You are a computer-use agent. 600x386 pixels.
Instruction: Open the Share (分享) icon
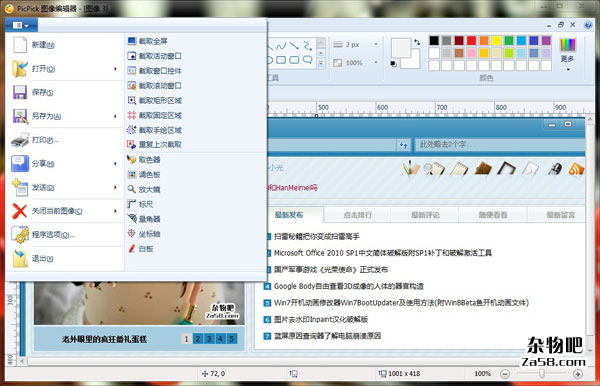(x=20, y=163)
